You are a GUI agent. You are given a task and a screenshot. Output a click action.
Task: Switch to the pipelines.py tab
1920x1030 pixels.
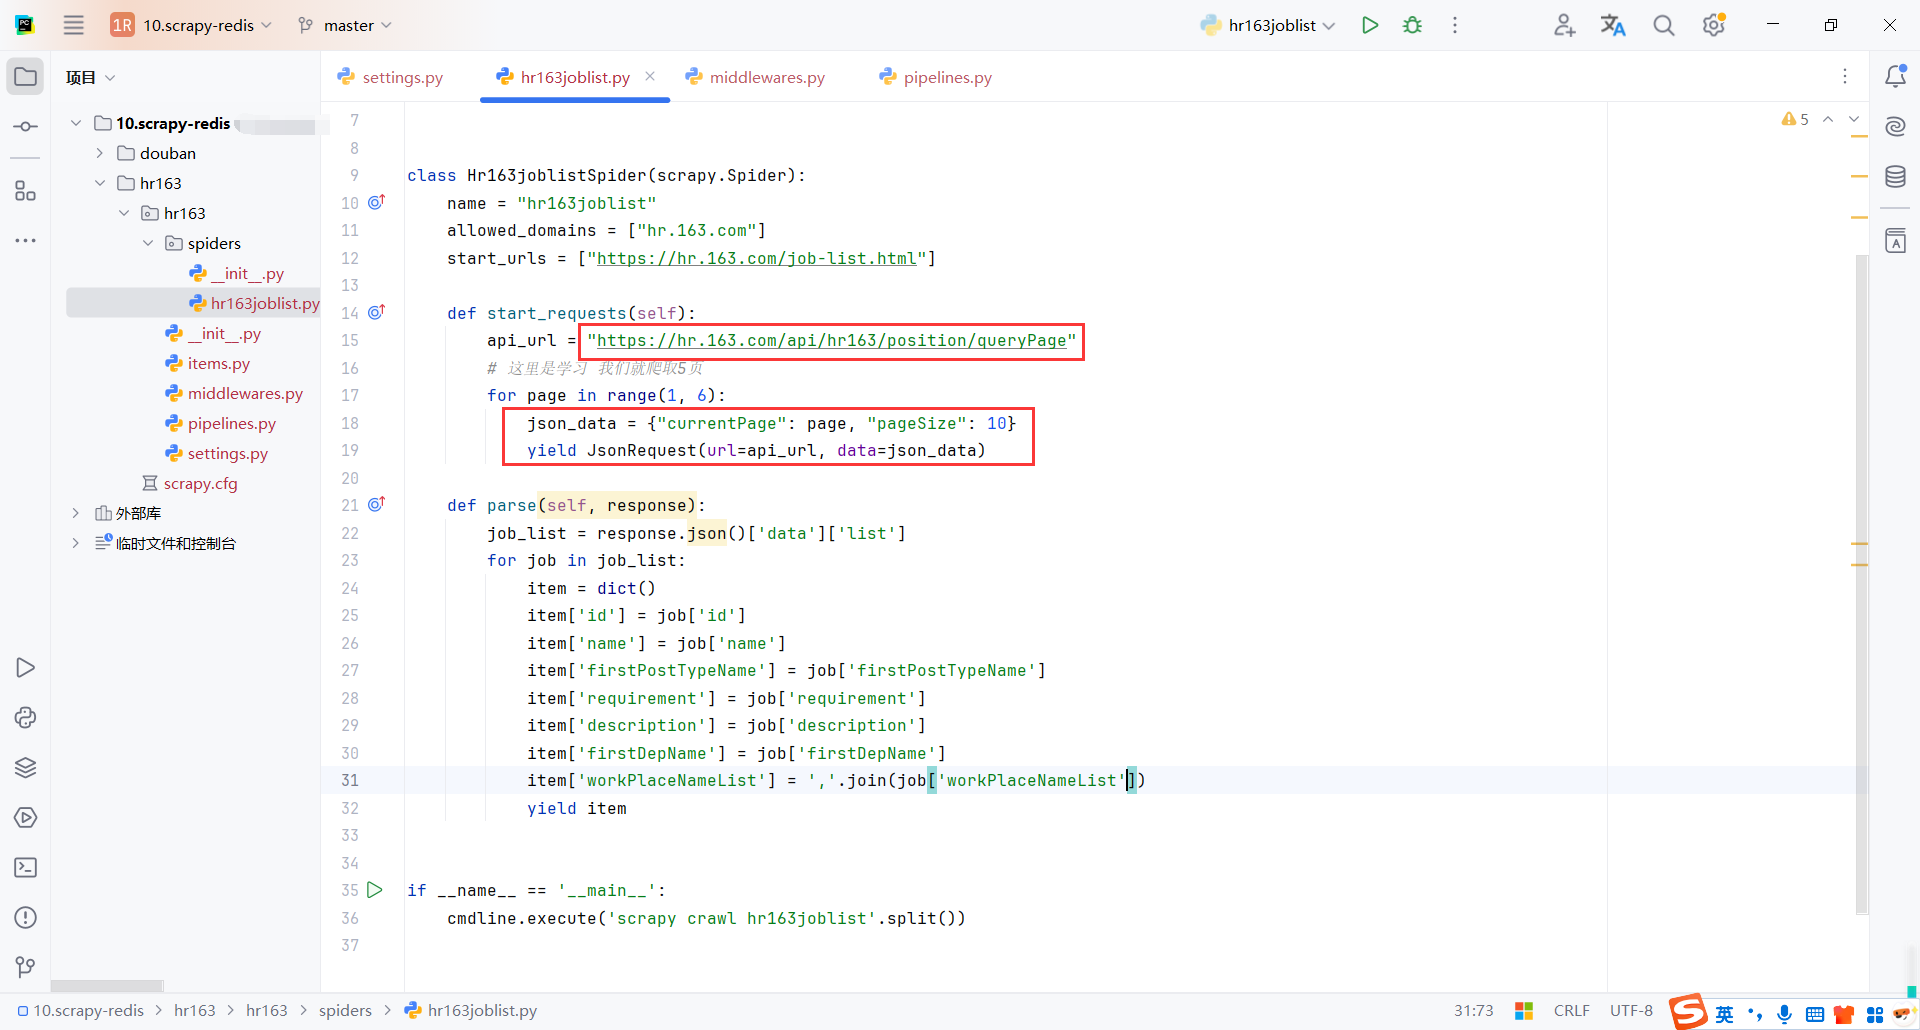pos(936,77)
